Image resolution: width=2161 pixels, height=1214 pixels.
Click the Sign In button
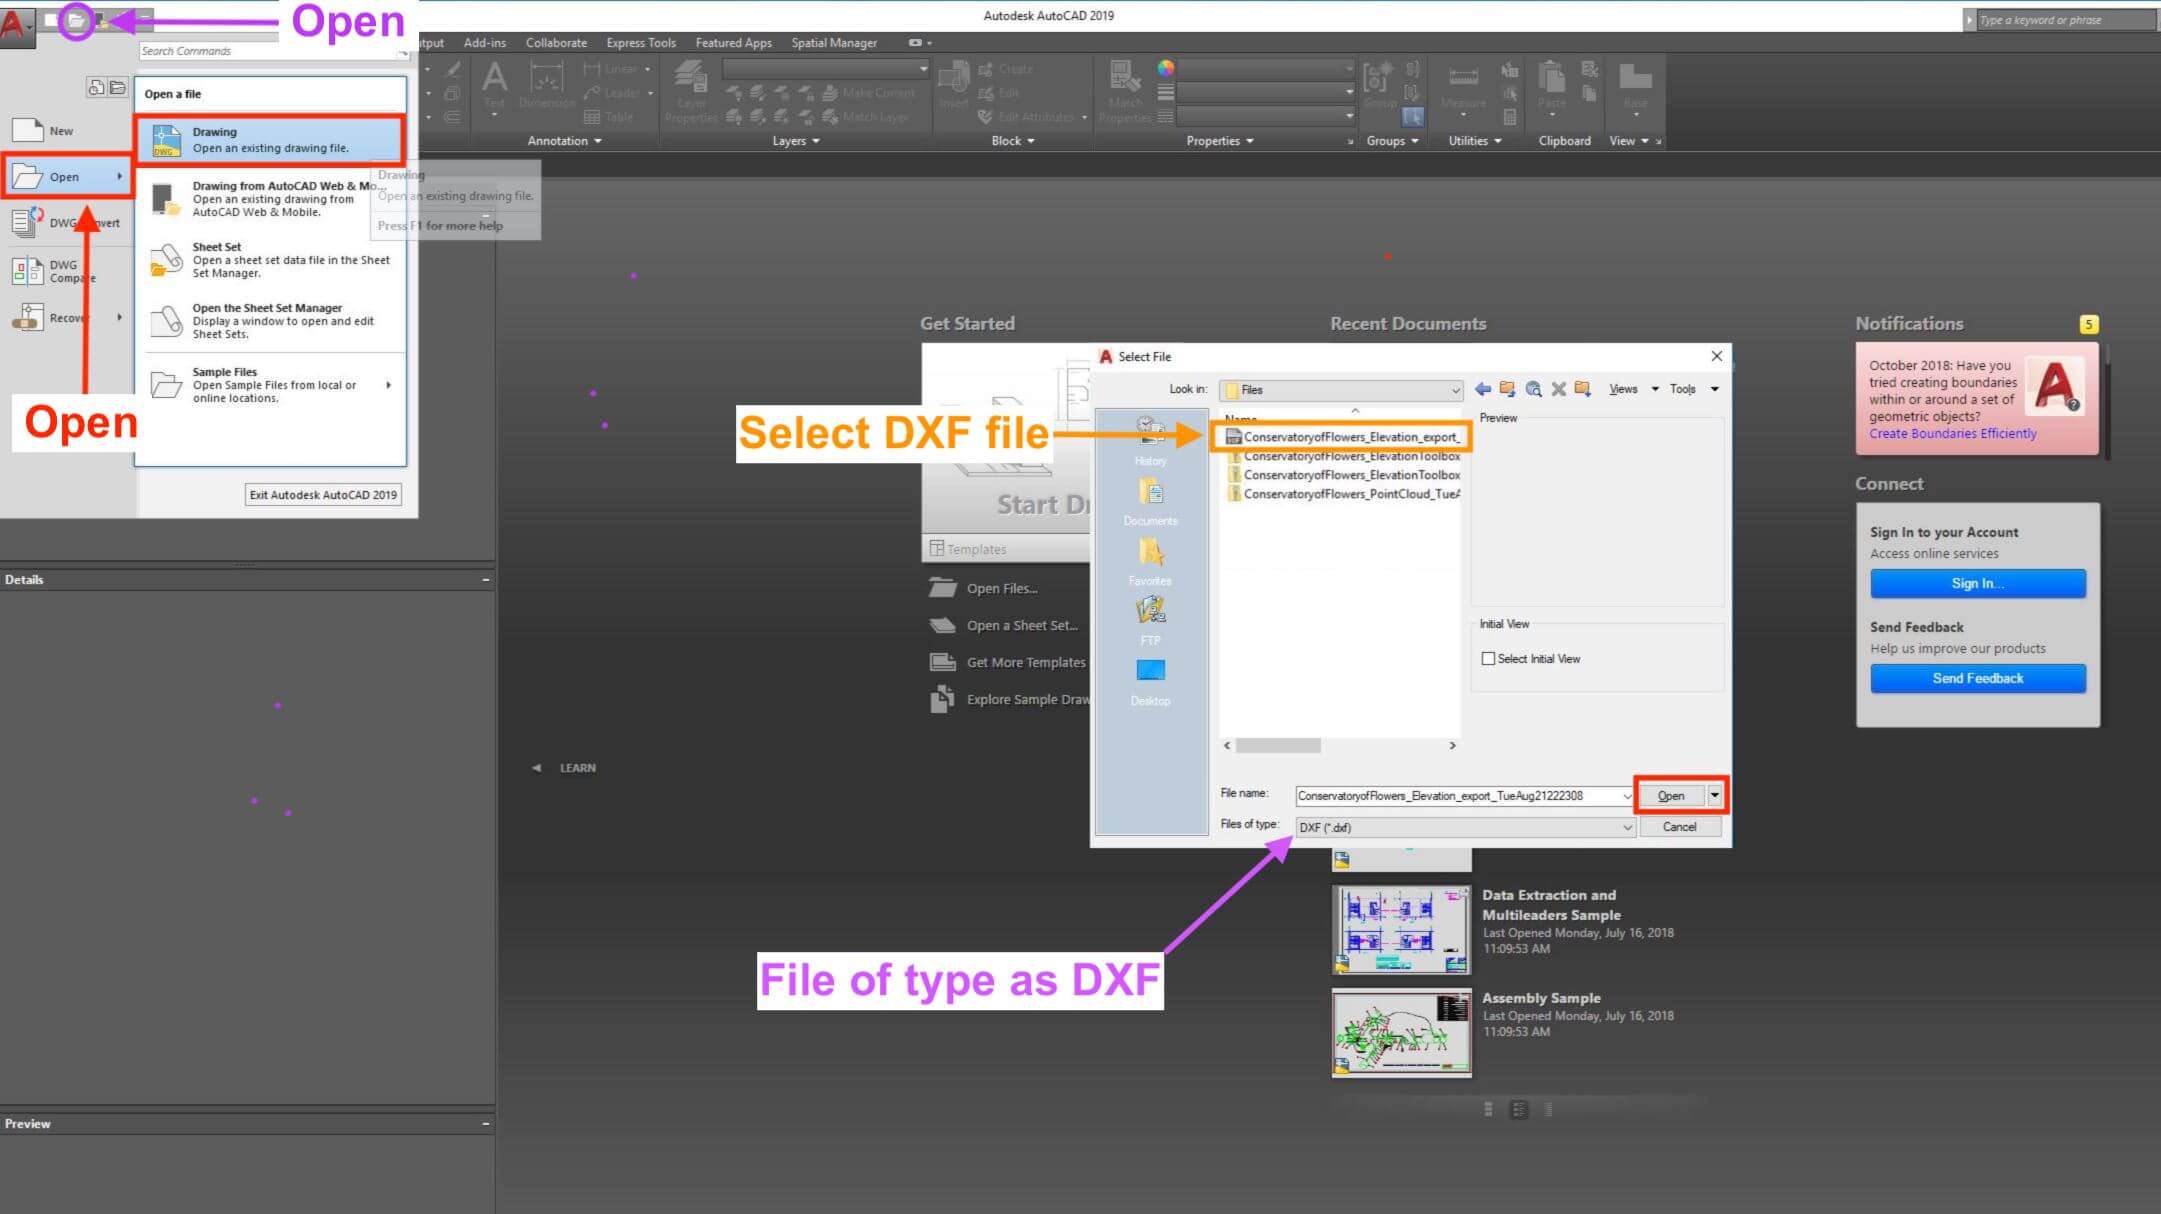pos(1976,583)
